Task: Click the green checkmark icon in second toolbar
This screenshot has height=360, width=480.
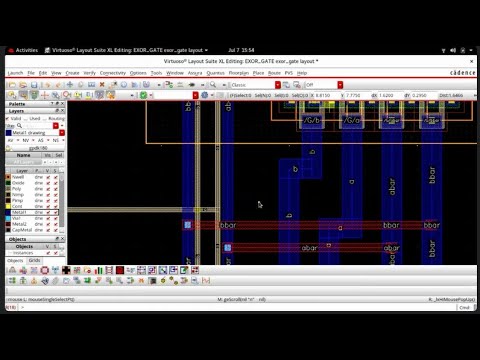Action: [x=143, y=95]
